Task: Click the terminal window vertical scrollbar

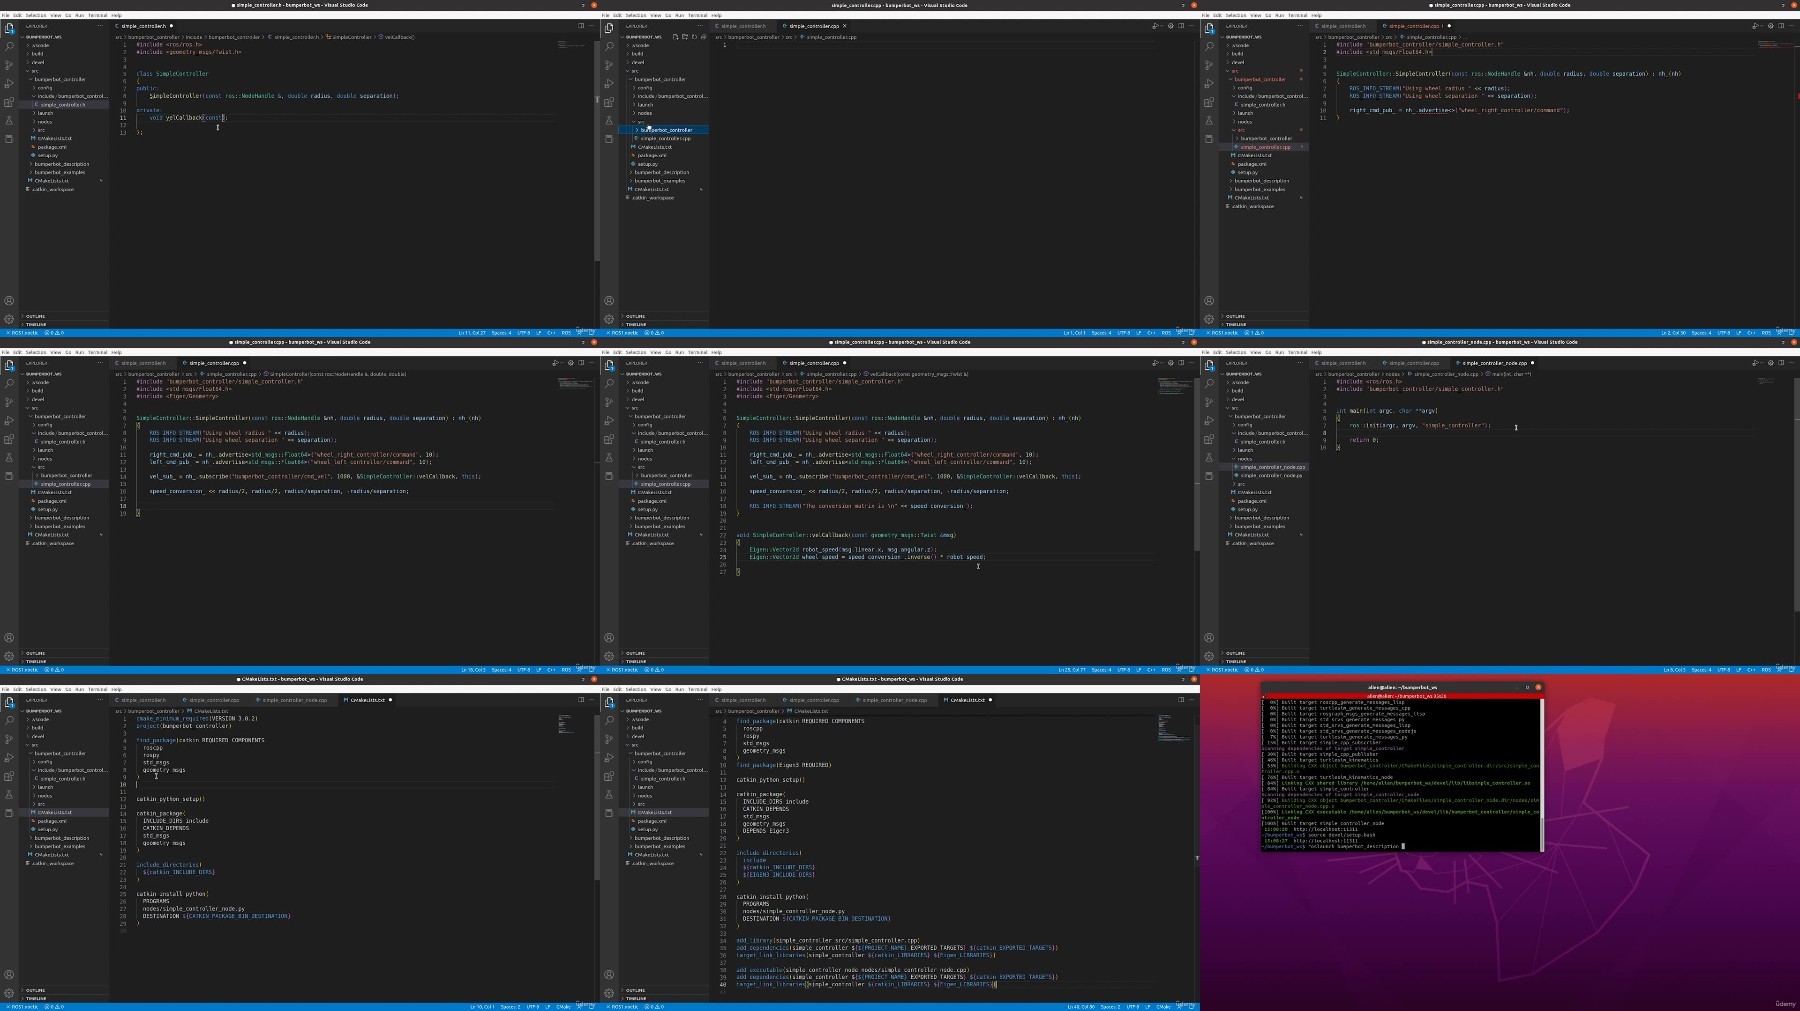Action: click(x=1541, y=774)
